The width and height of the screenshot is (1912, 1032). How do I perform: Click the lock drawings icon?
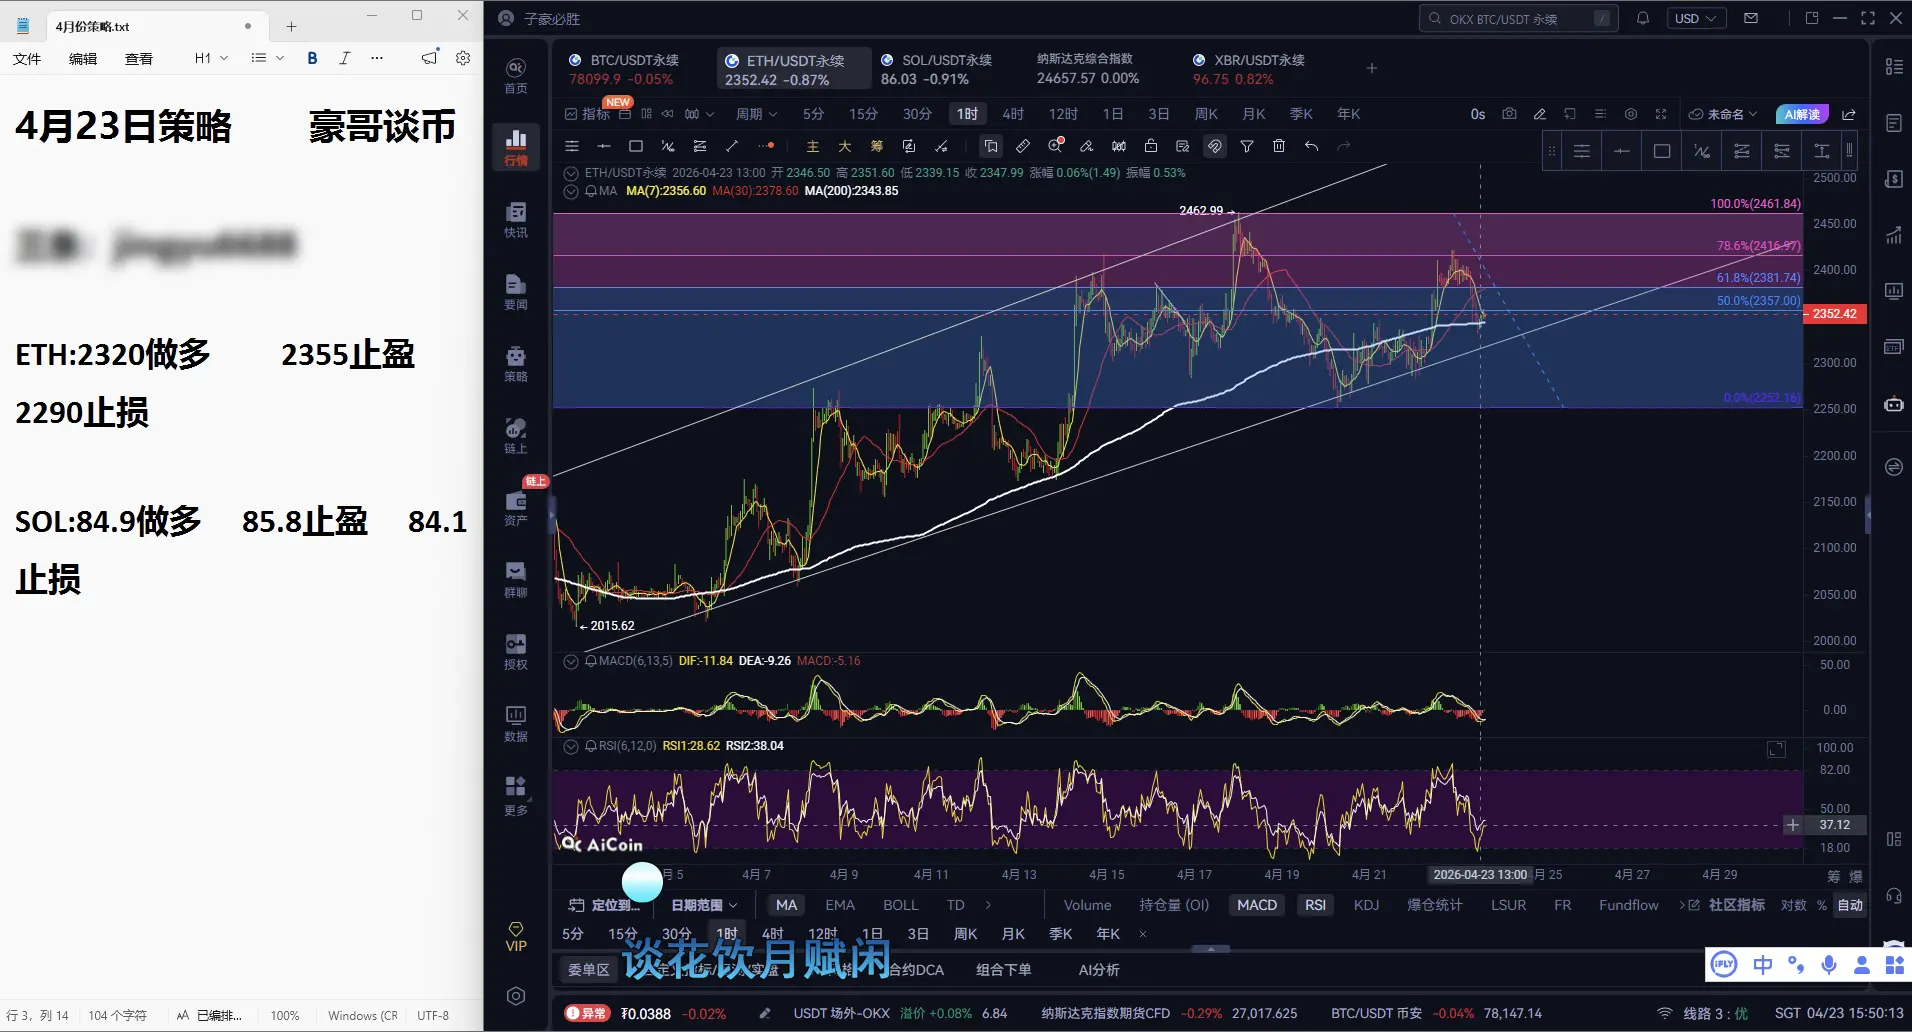(1151, 146)
